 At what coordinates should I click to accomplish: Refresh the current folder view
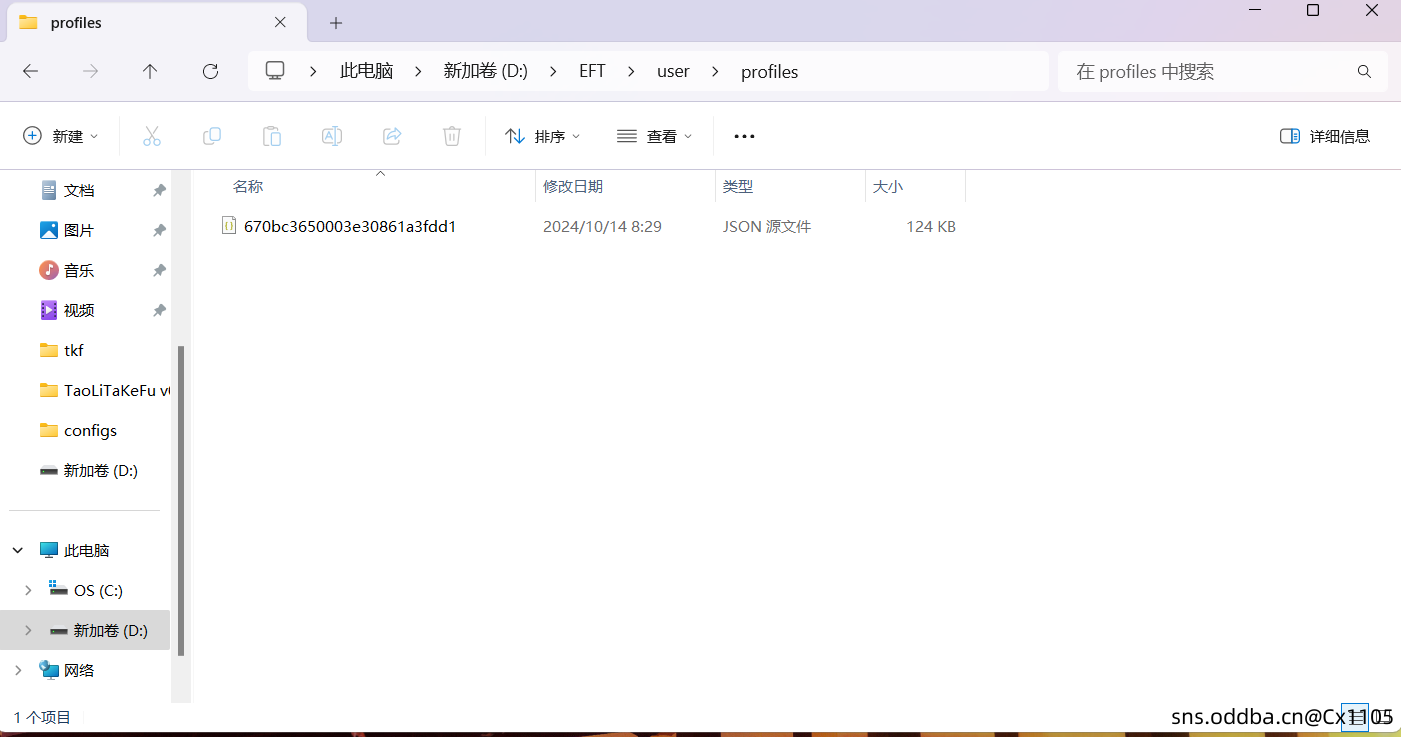click(210, 71)
